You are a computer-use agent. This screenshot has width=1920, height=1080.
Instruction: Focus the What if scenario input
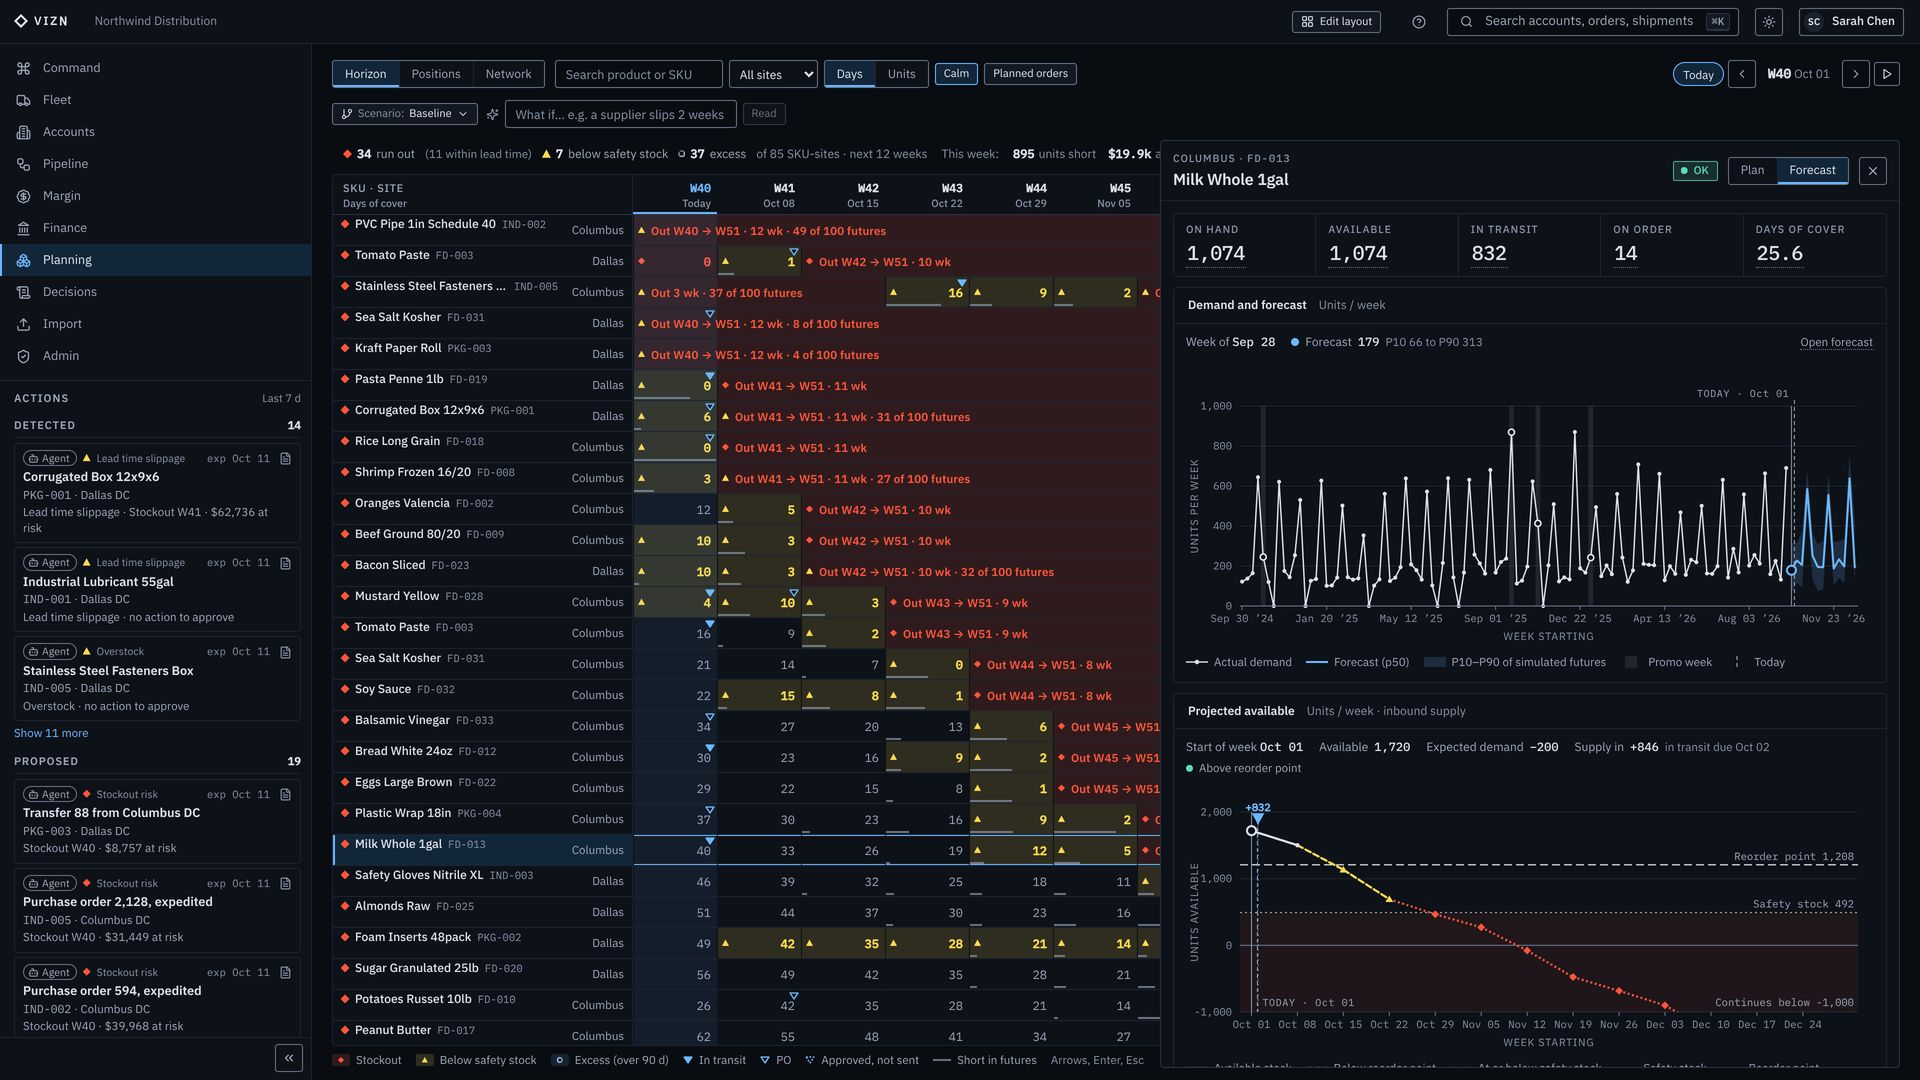pyautogui.click(x=620, y=115)
